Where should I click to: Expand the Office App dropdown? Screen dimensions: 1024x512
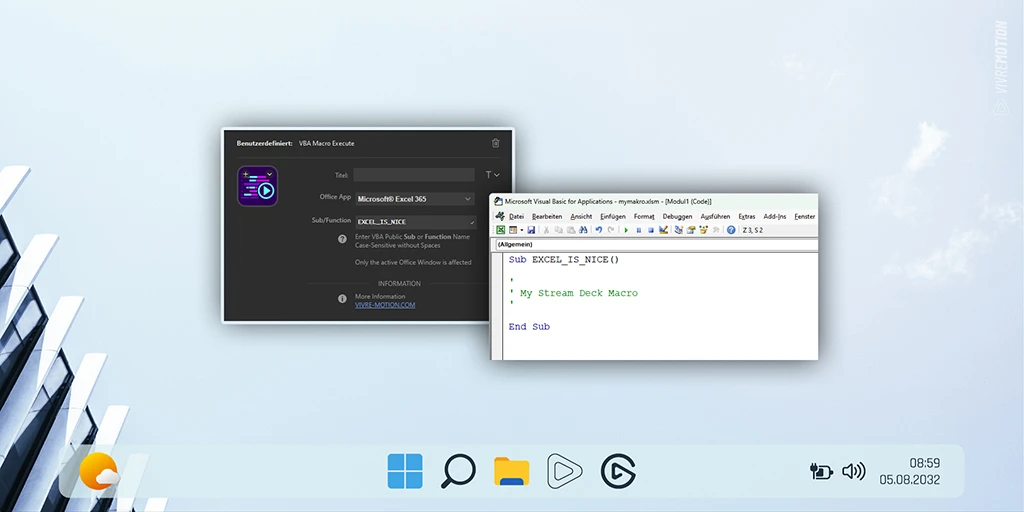tap(414, 199)
